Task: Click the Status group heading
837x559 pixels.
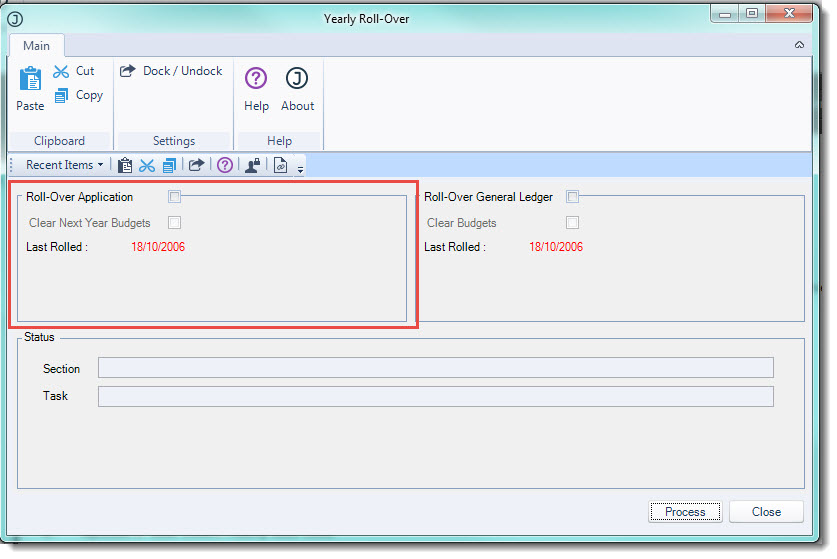Action: coord(39,337)
